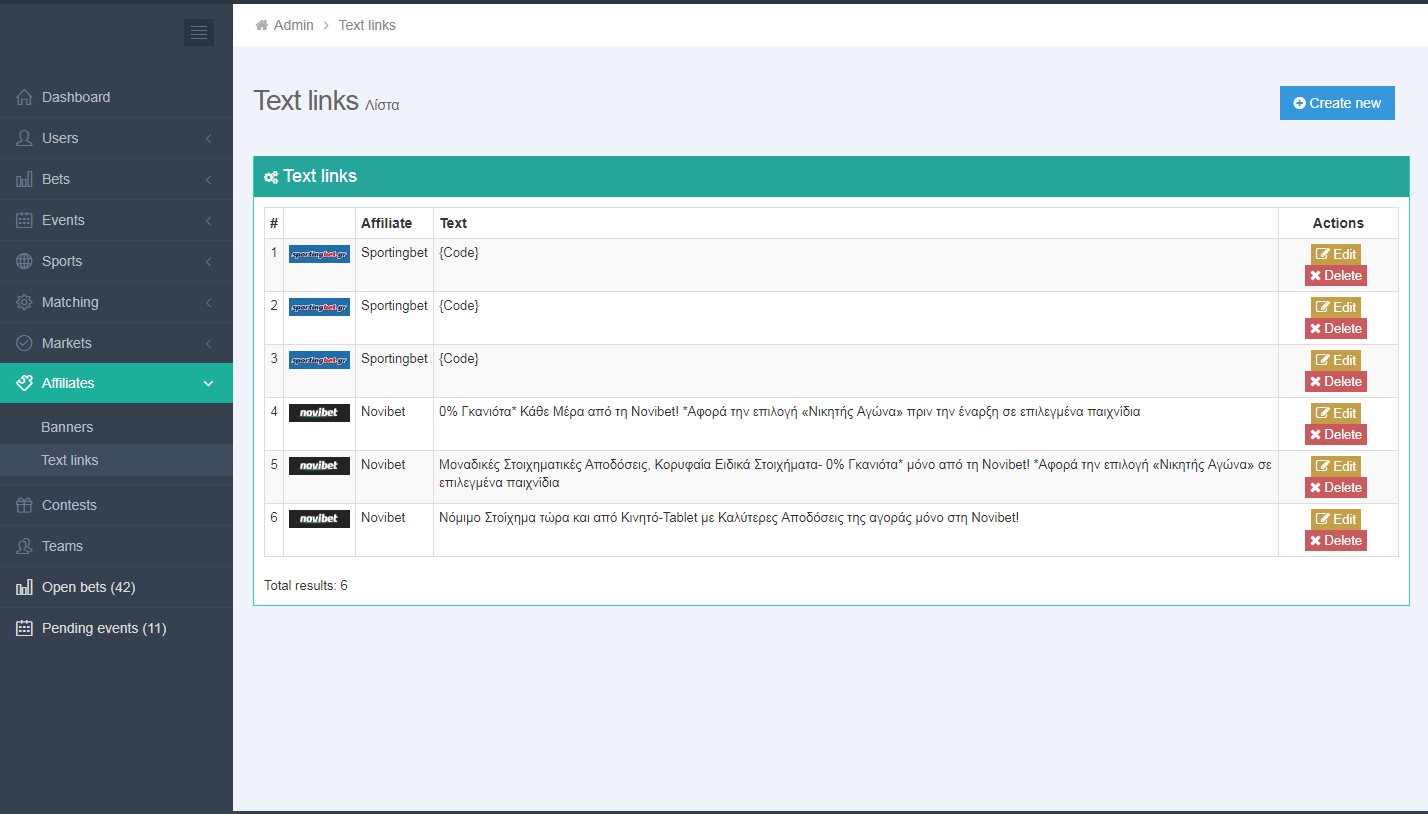Delete text link number 6
Screen dimensions: 1428x814
(x=1335, y=541)
